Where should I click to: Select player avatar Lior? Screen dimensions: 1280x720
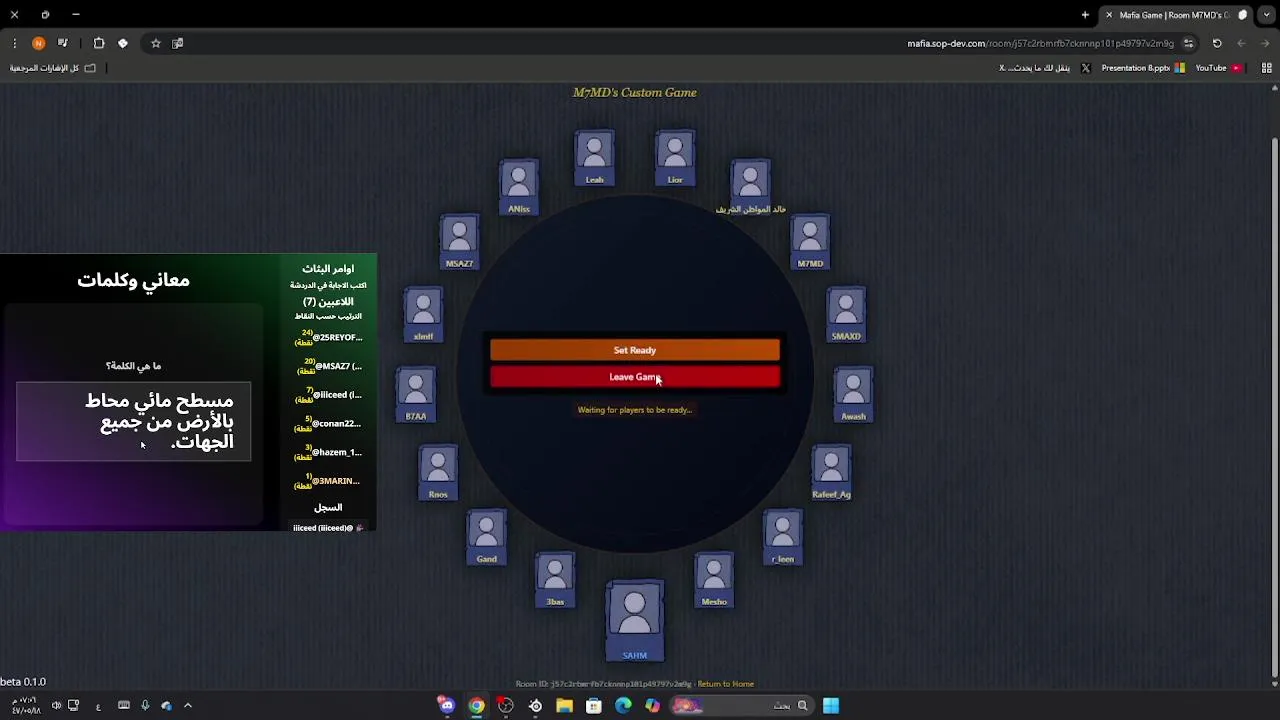pos(675,158)
